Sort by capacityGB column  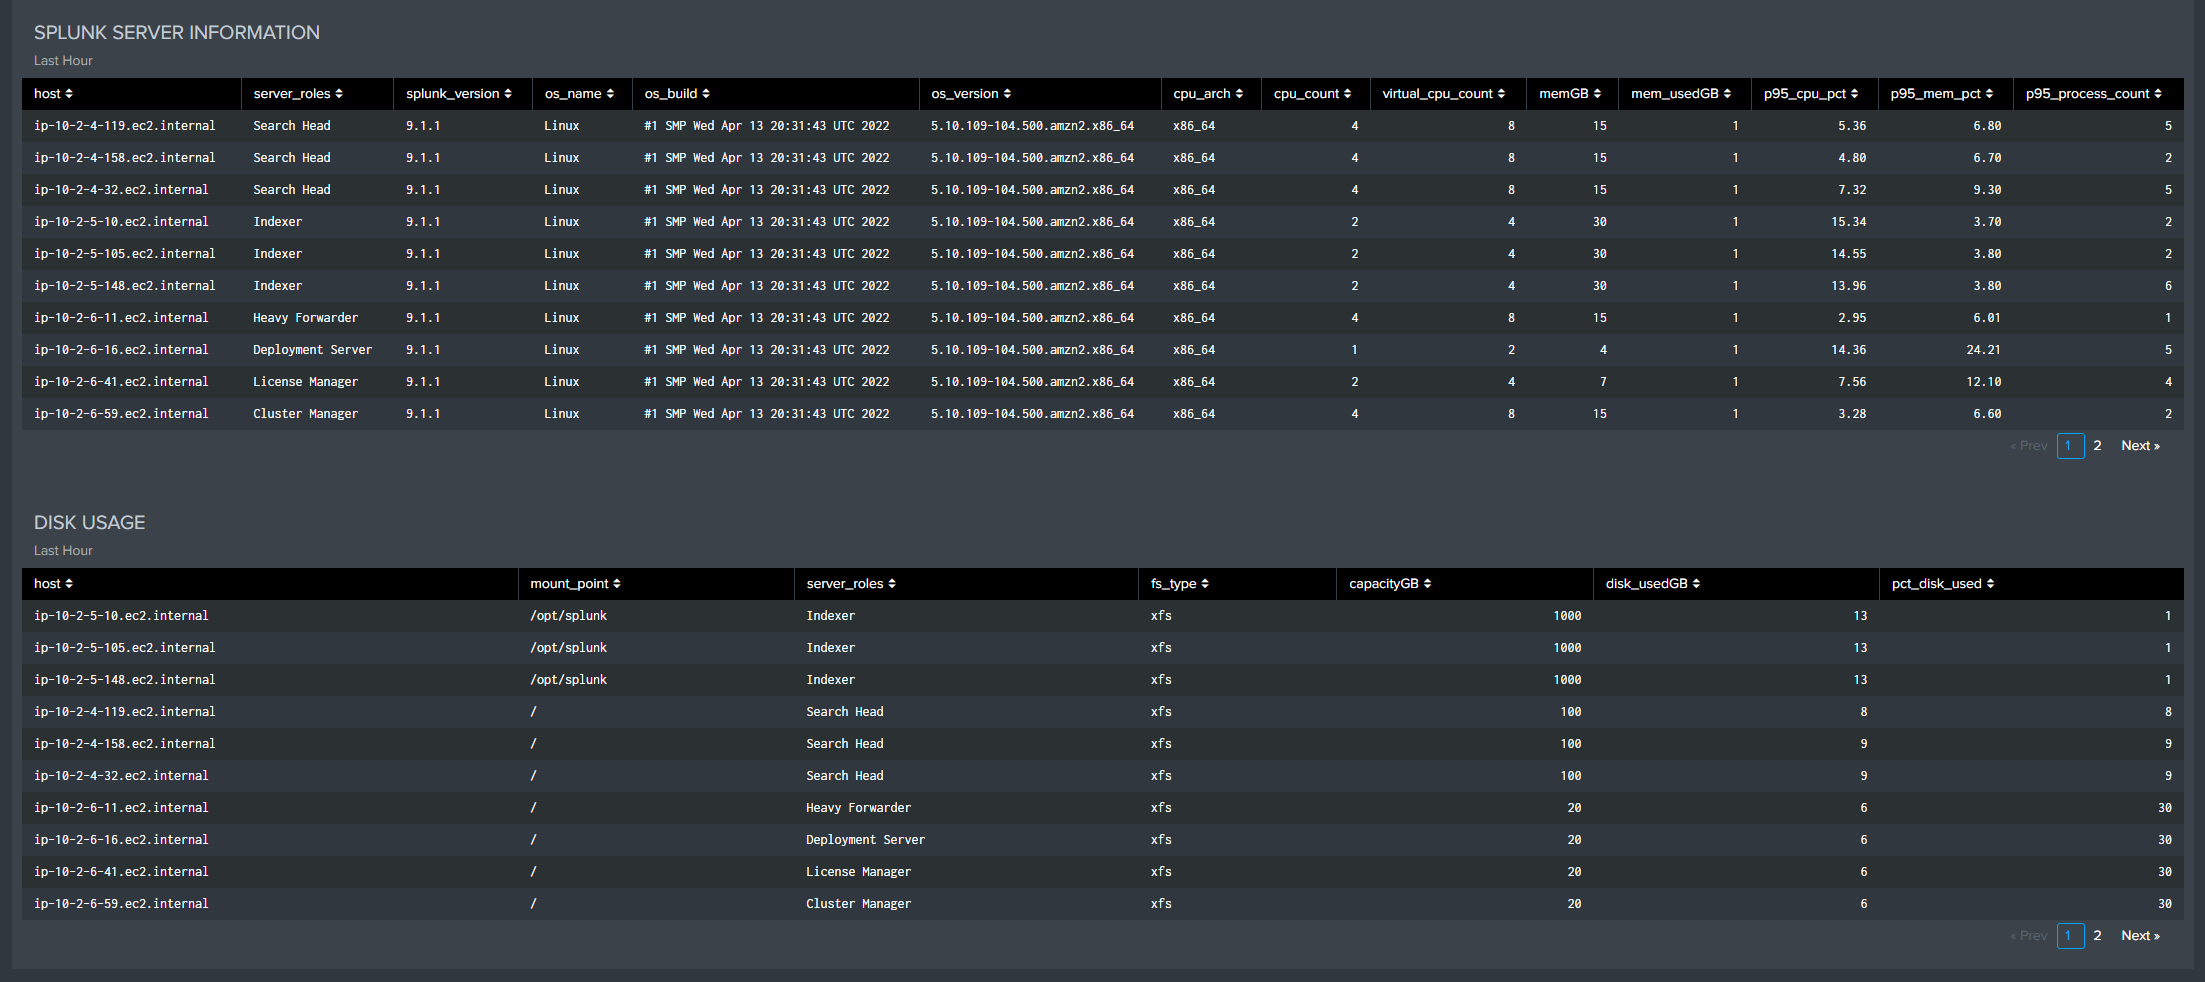[x=1390, y=584]
